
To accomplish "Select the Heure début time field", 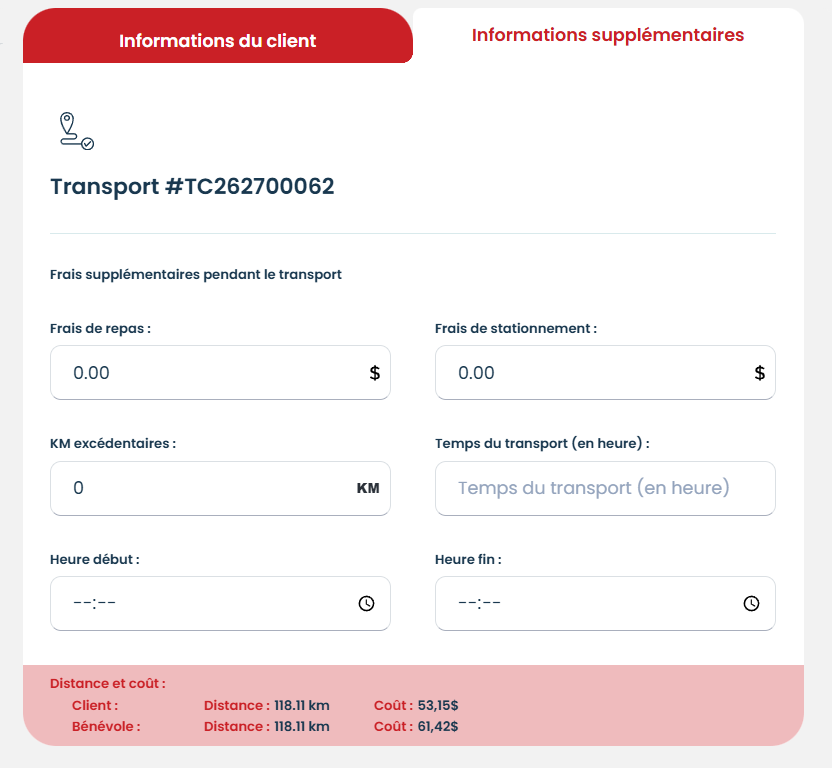I will 200,603.
